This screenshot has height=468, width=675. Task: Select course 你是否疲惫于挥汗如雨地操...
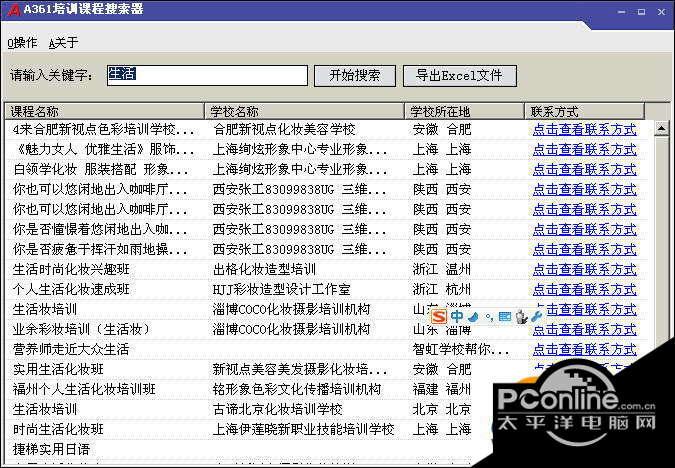(100, 250)
